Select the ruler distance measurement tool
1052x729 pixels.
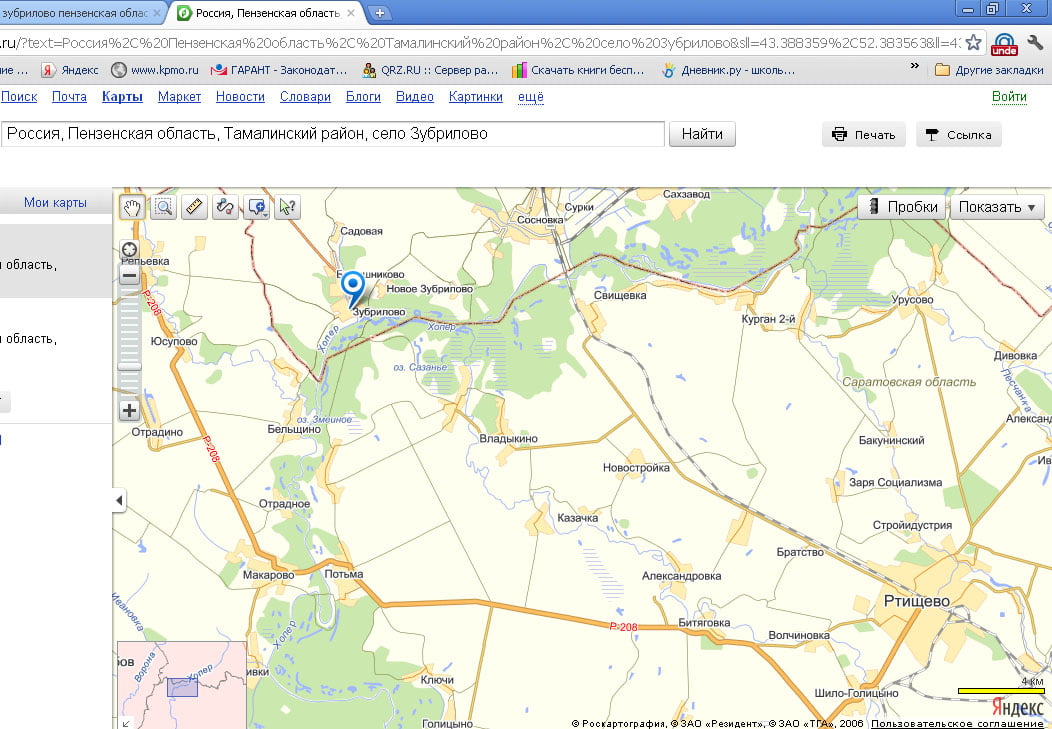tap(194, 207)
